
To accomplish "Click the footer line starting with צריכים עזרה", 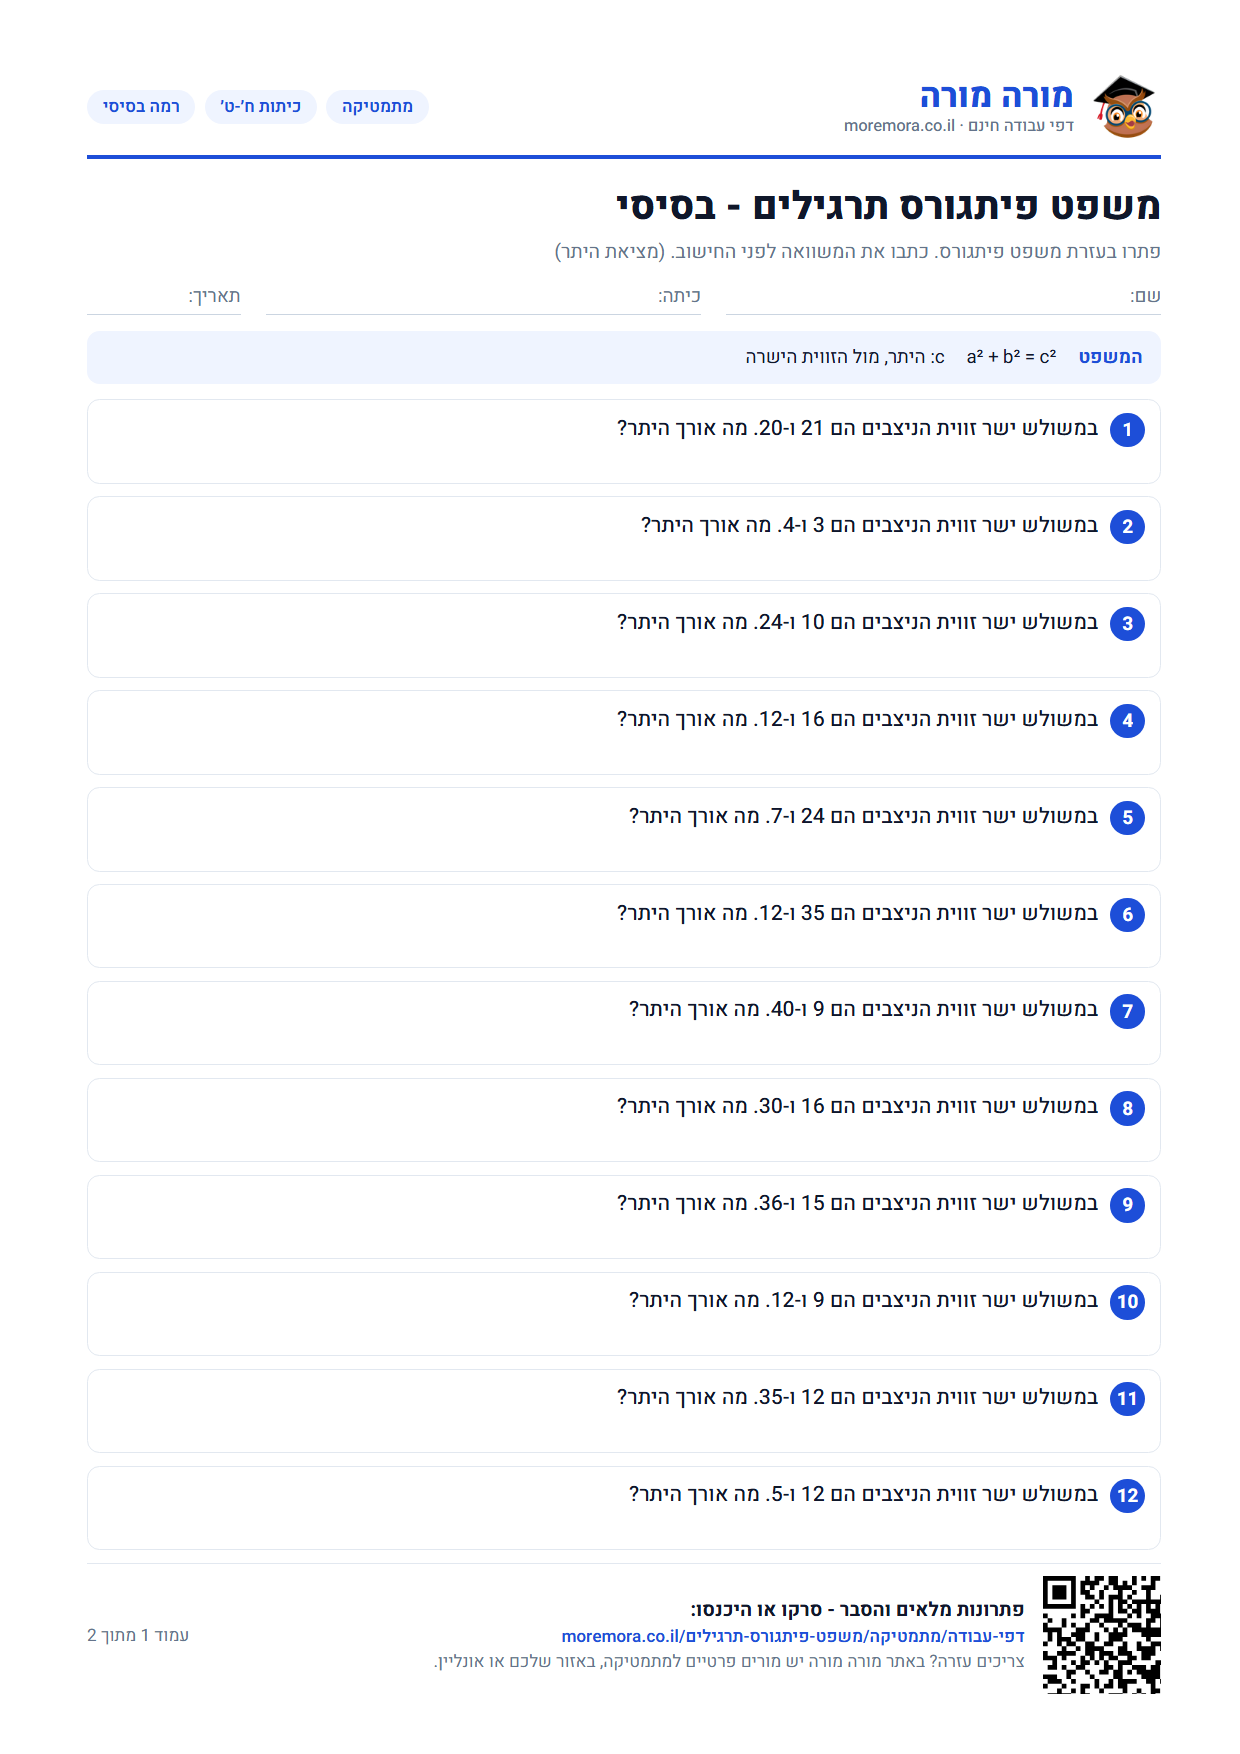I will click(x=729, y=1661).
